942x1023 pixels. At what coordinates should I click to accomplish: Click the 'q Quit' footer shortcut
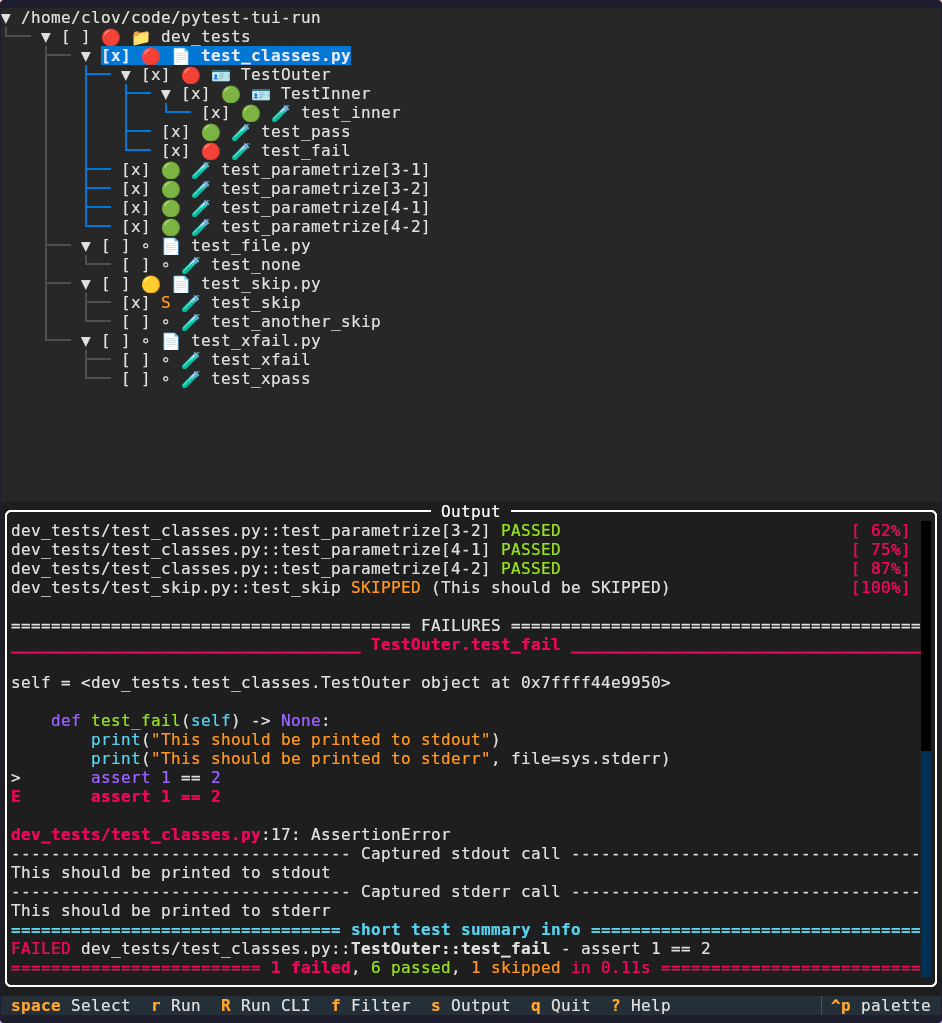[560, 1005]
